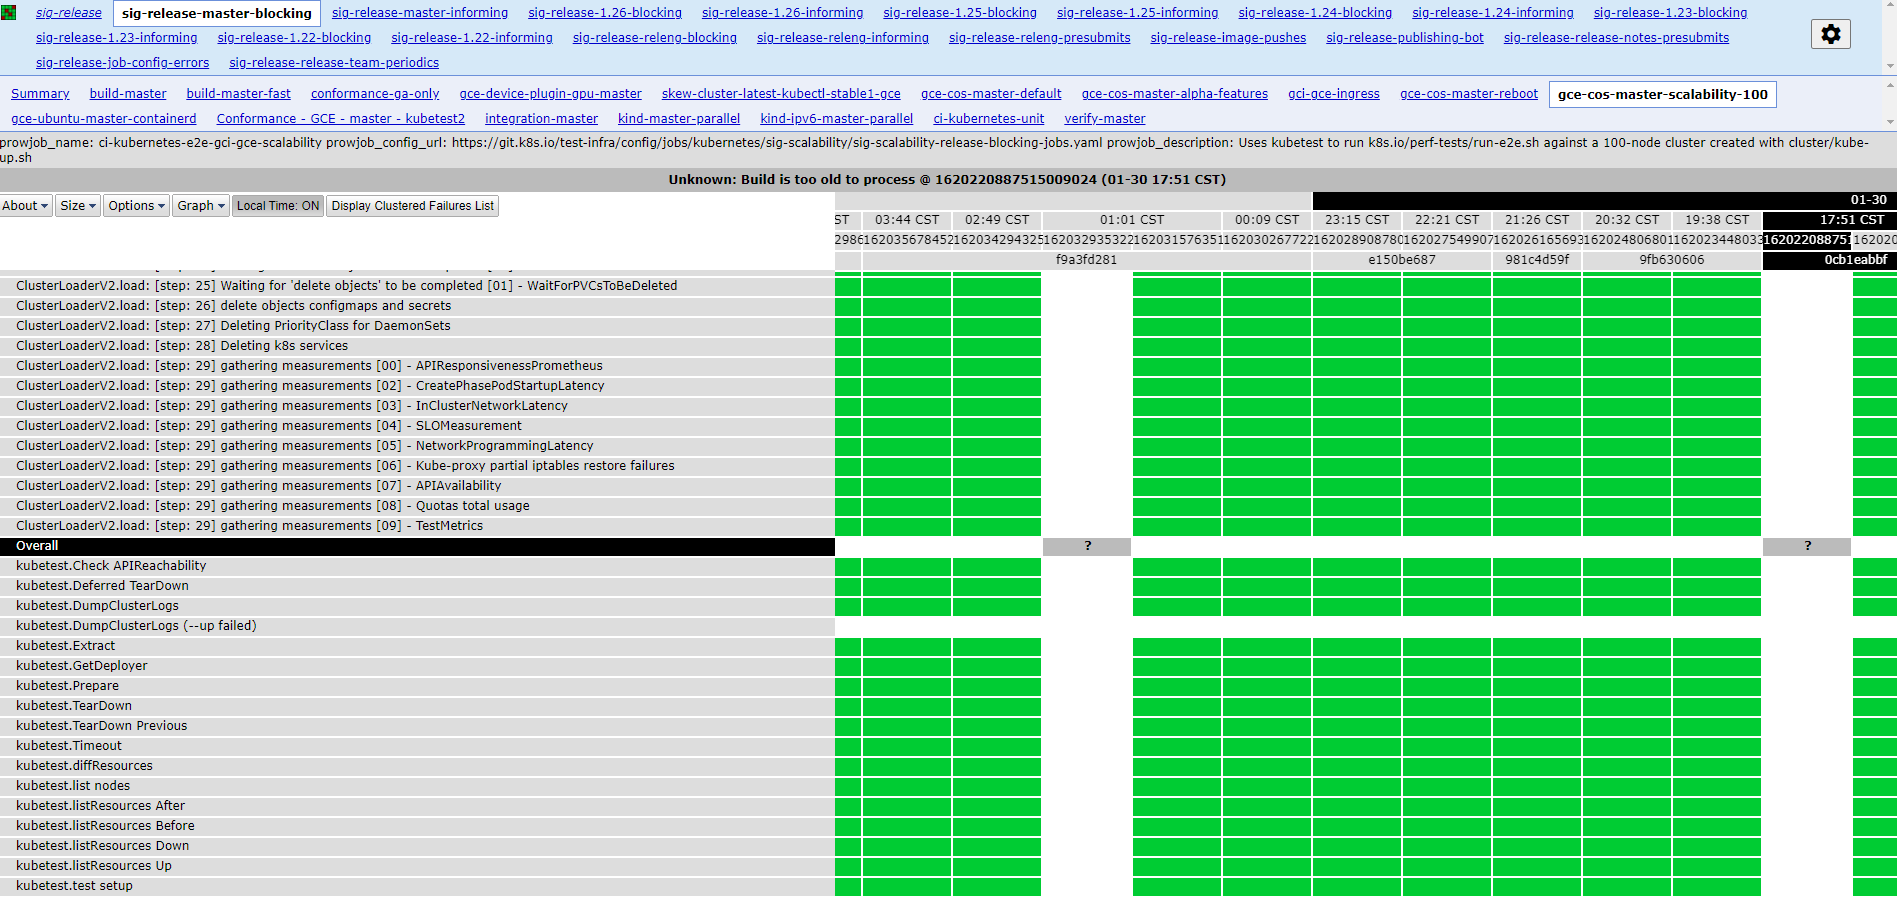Select gce-ubuntu-master-containerd tab
Screen dimensions: 1897x898
click(x=104, y=119)
